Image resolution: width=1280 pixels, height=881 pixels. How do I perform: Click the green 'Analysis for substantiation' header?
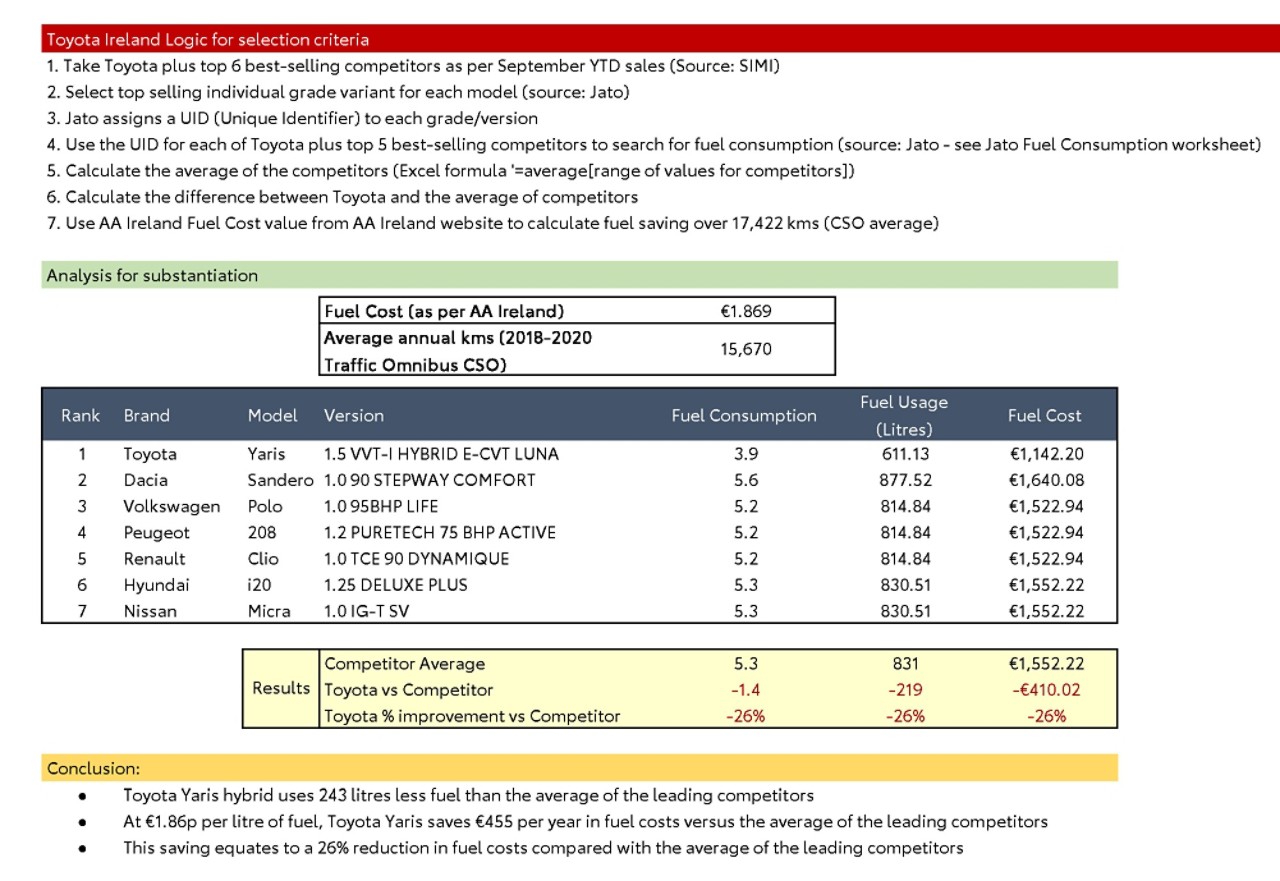point(580,275)
